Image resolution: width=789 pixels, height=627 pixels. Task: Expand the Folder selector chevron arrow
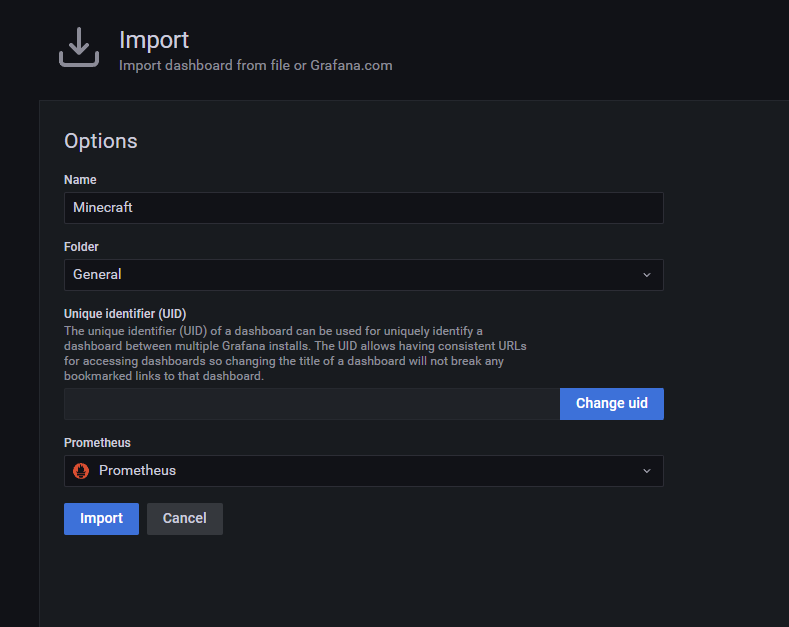[646, 275]
